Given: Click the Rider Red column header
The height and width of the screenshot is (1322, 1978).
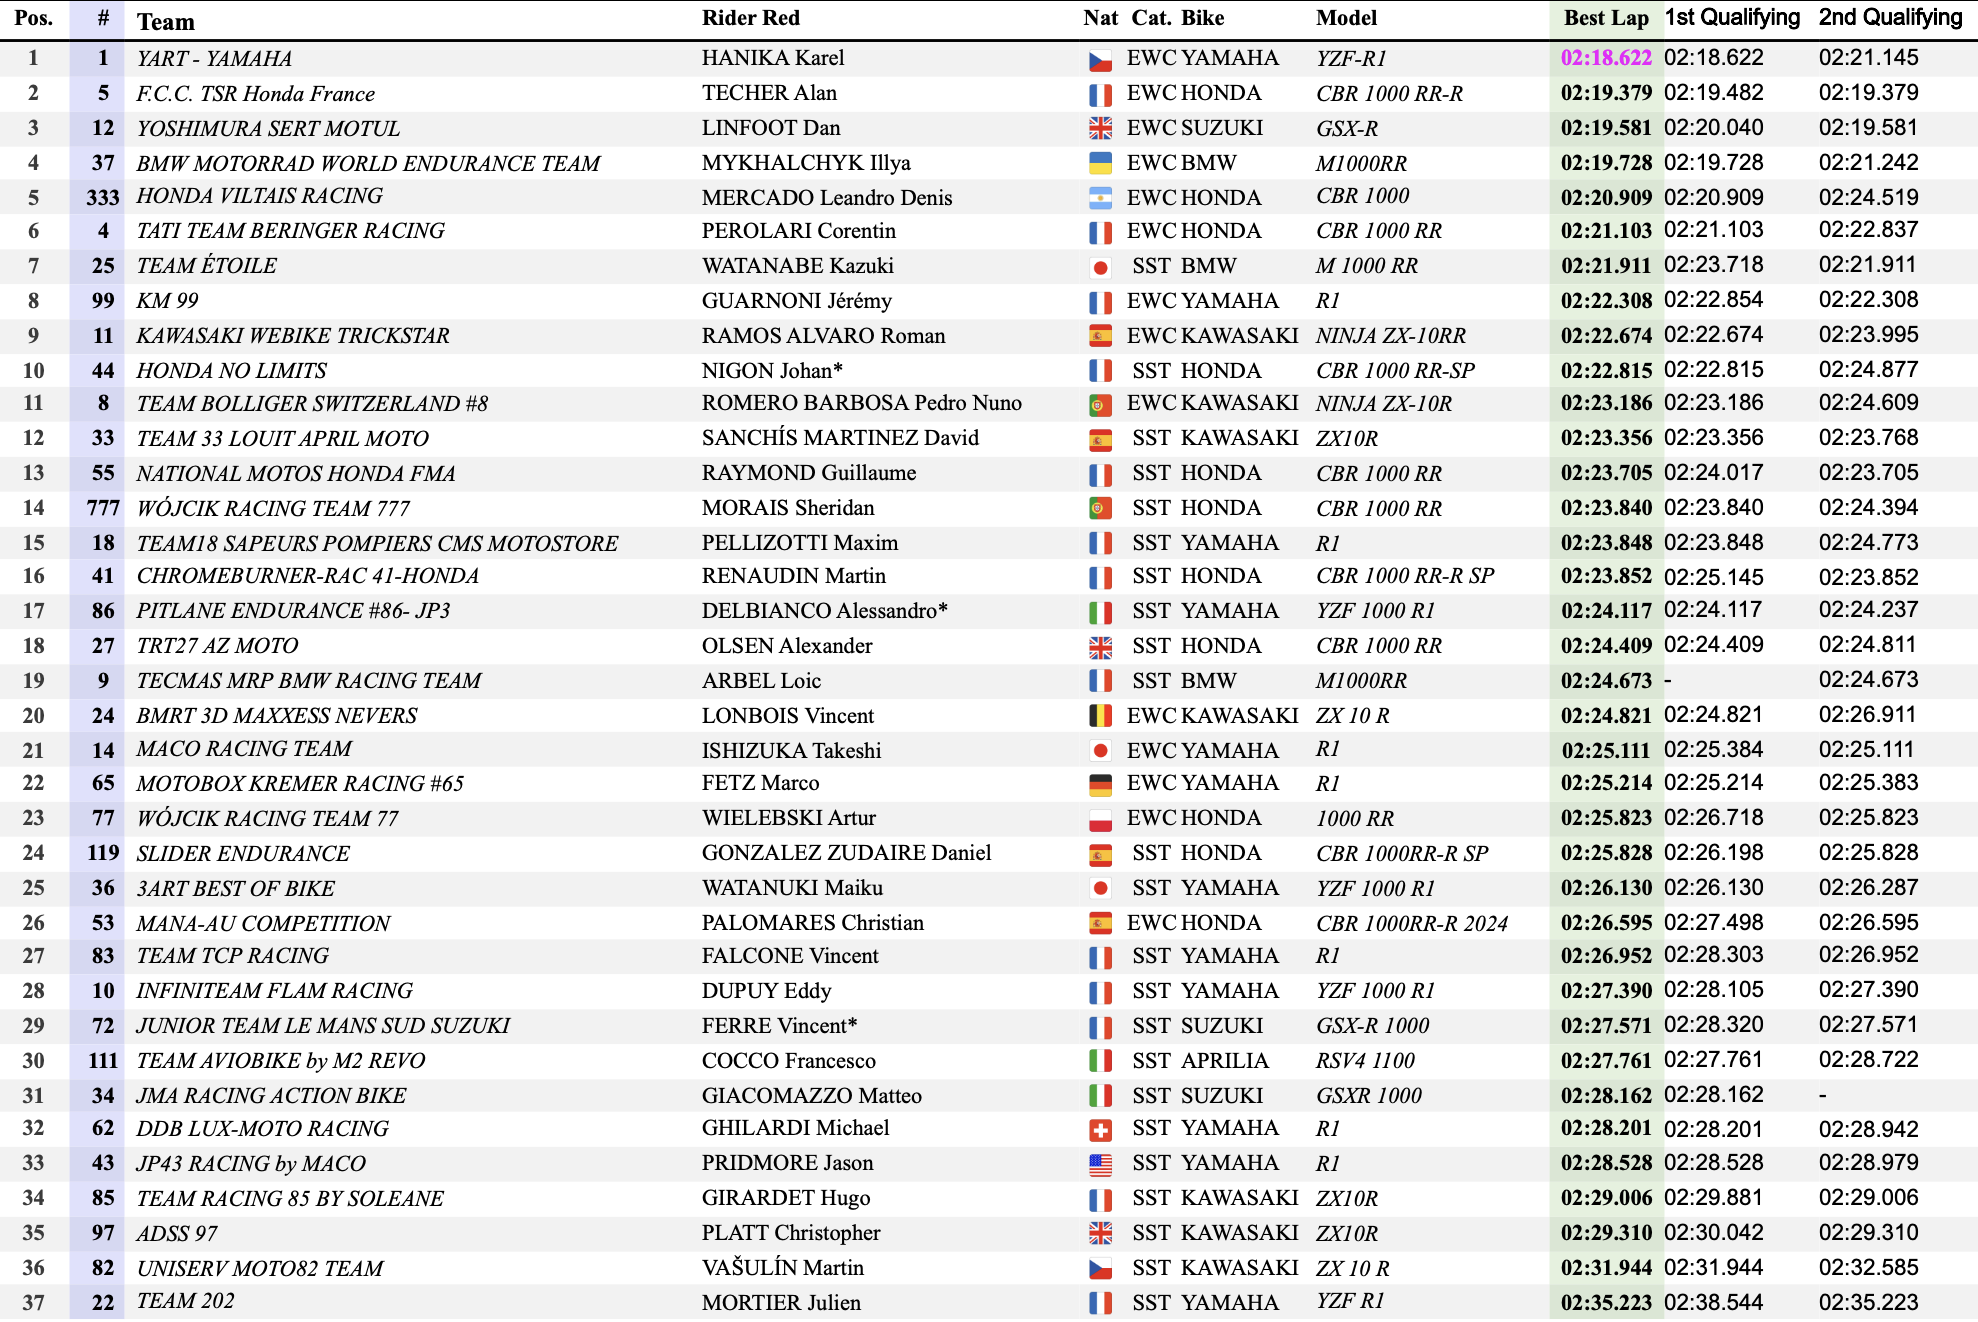Looking at the screenshot, I should pos(750,18).
